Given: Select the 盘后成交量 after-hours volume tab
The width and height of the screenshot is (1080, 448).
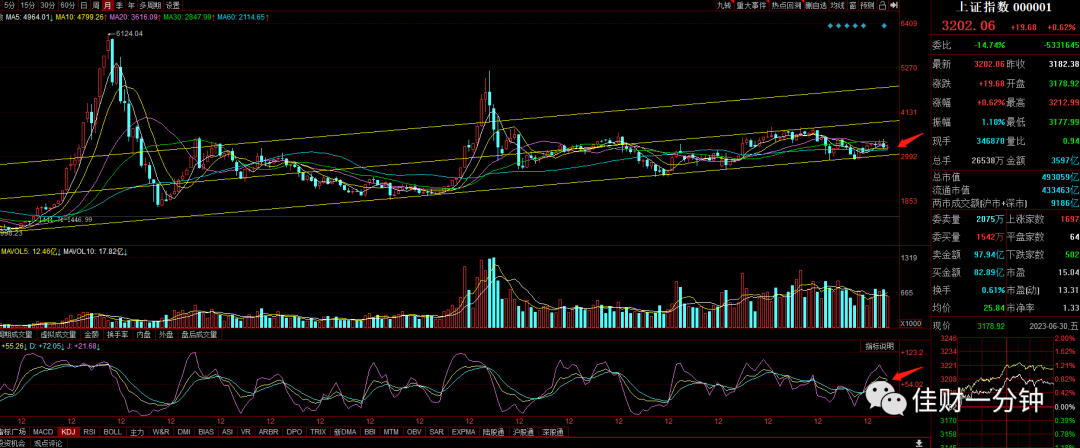Looking at the screenshot, I should [199, 334].
